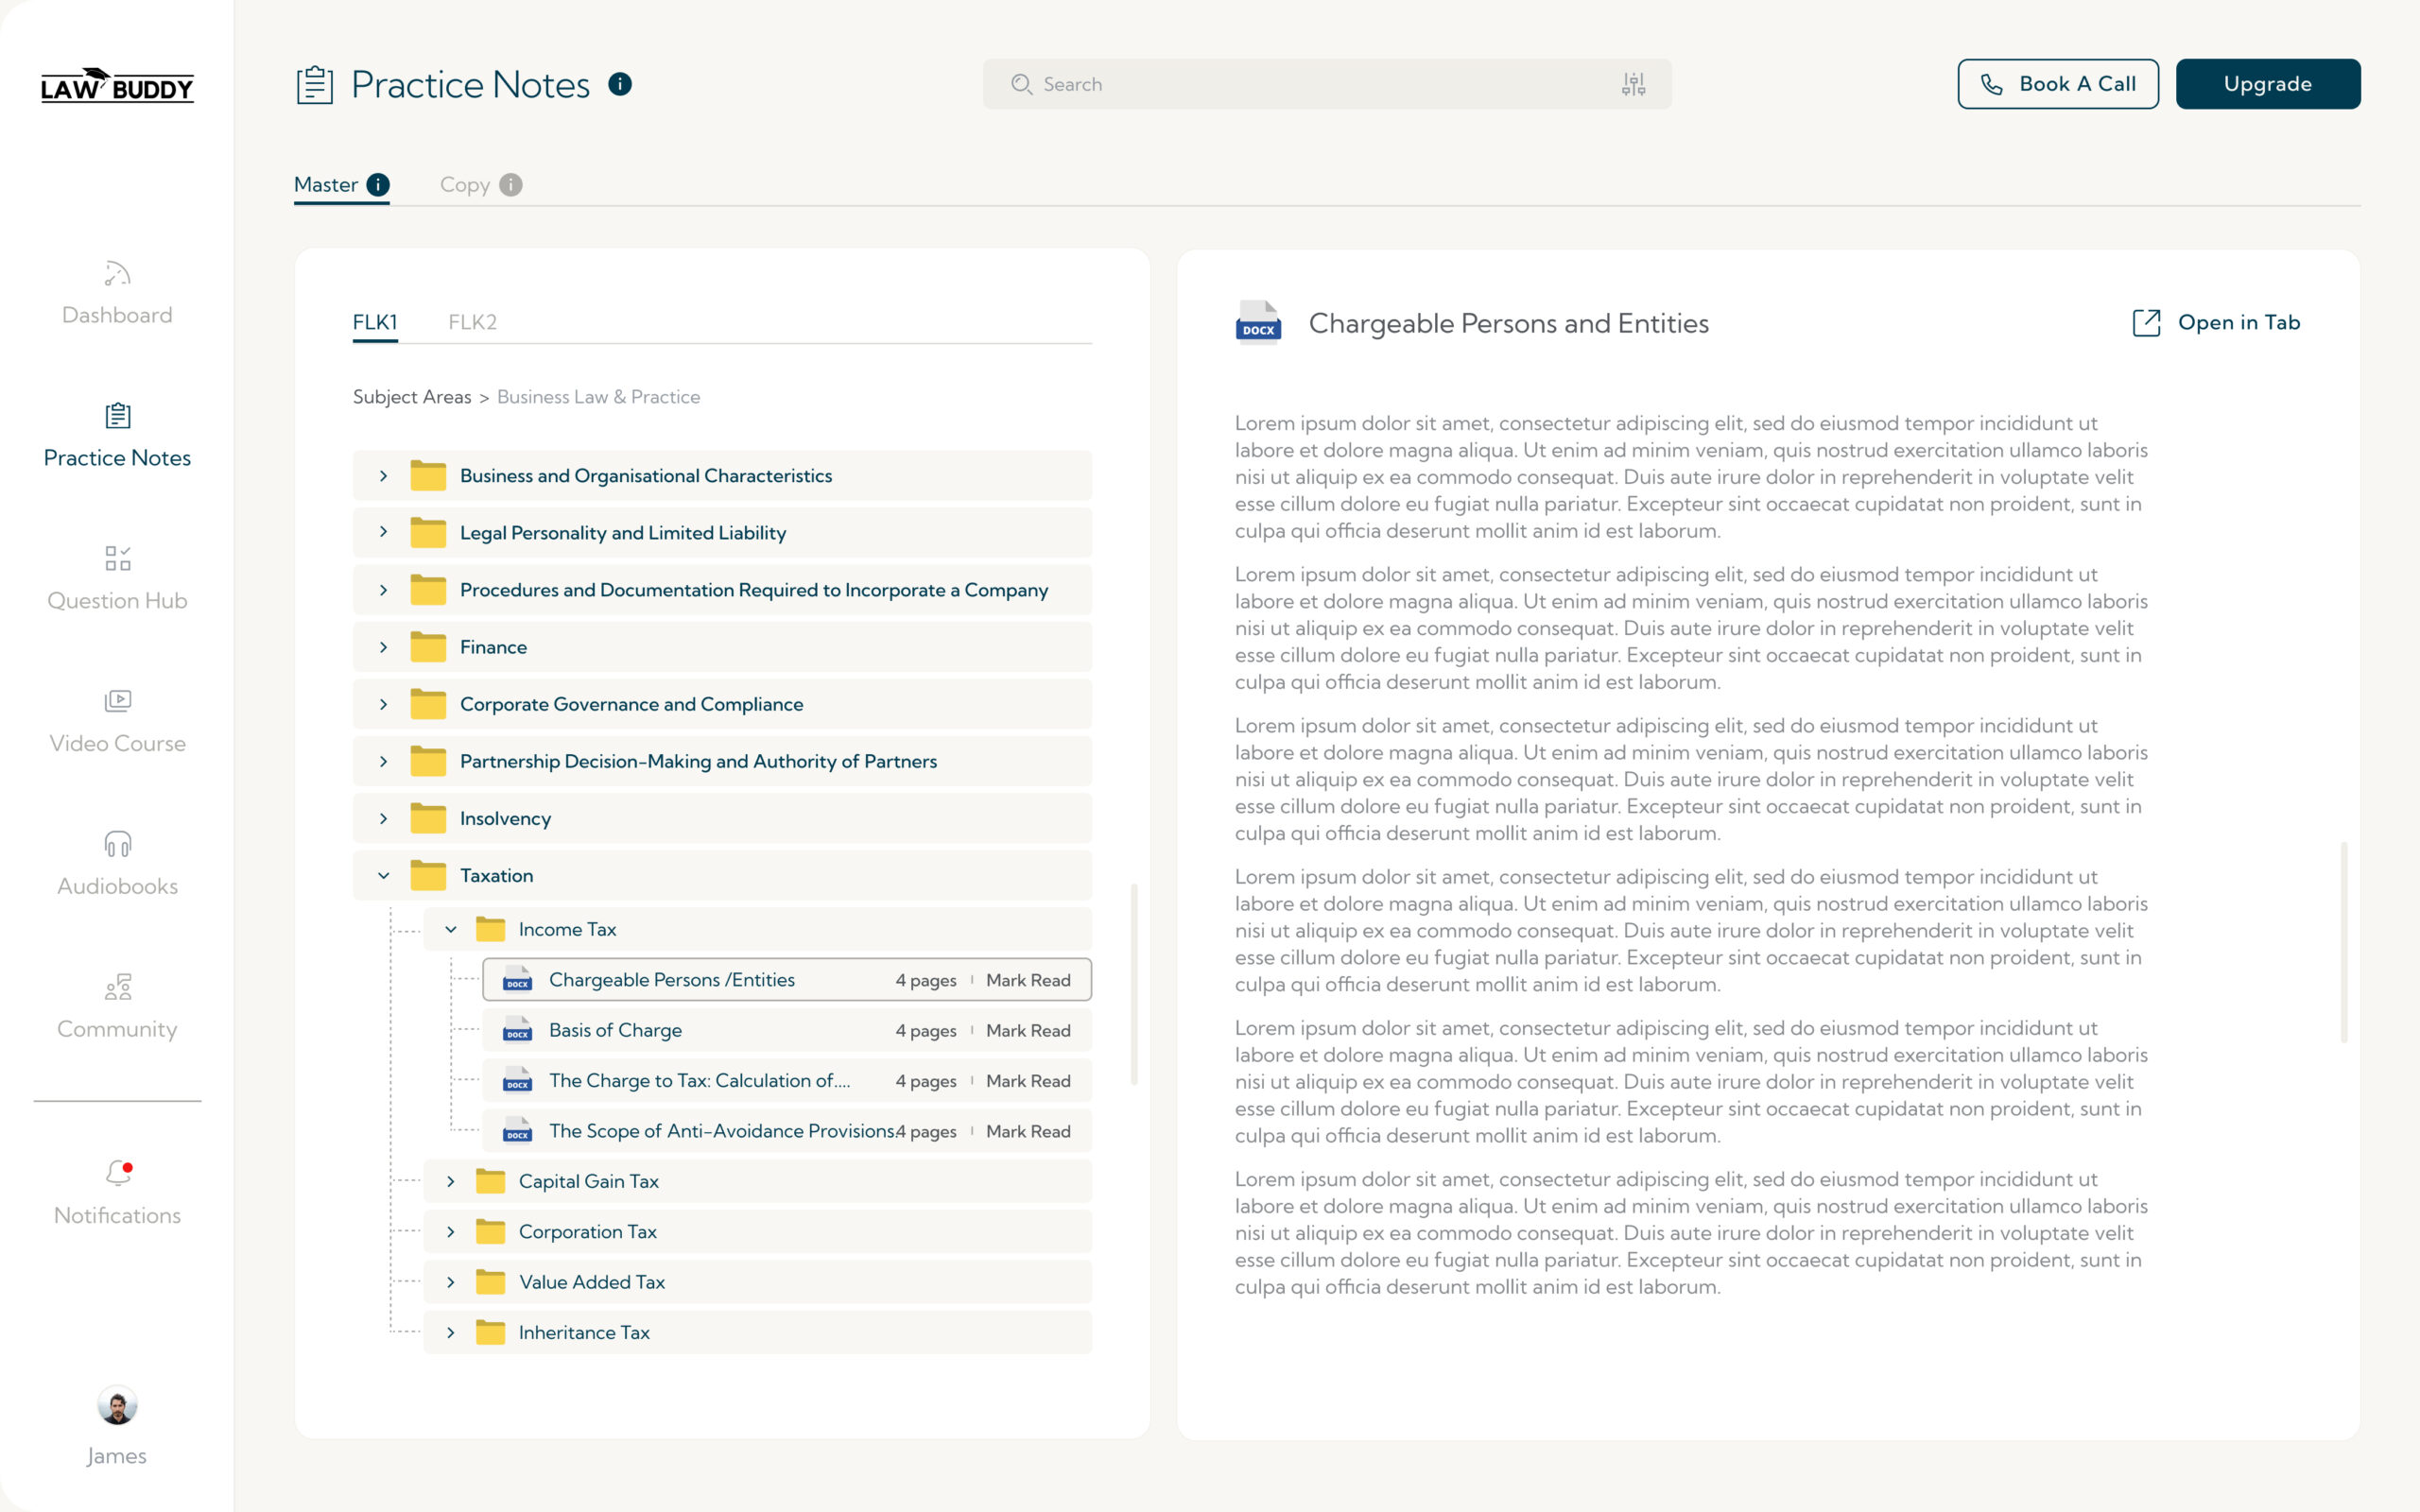The width and height of the screenshot is (2420, 1512).
Task: Expand Business and Organisational Characteristics folder
Action: tap(383, 476)
